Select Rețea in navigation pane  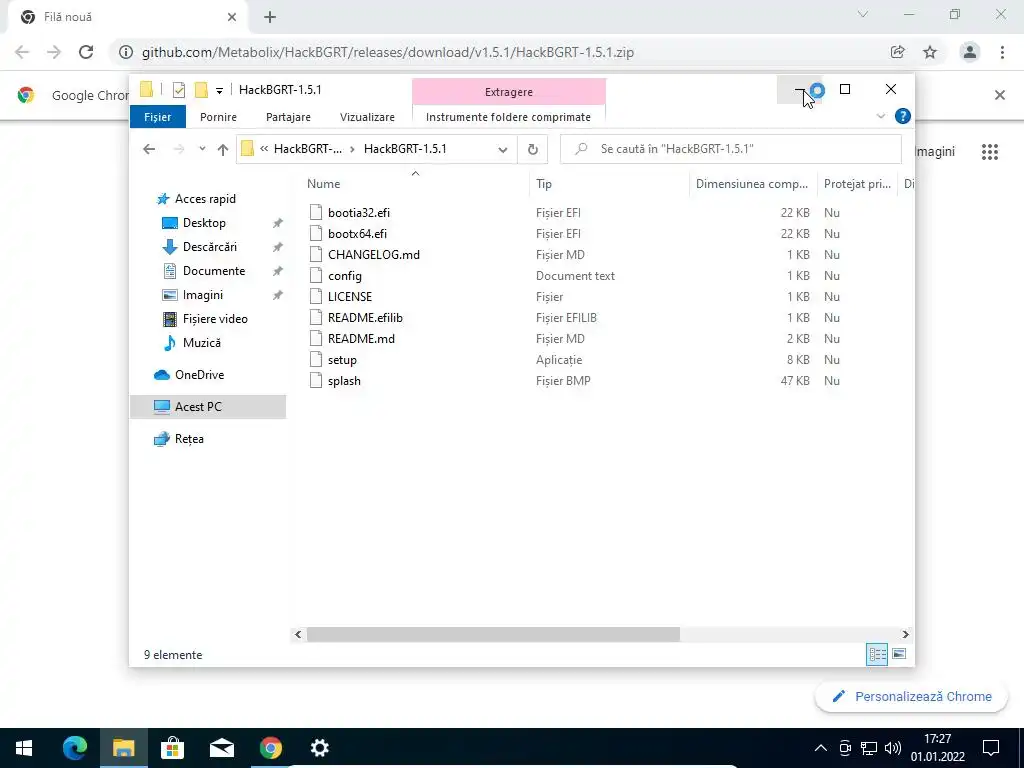tap(189, 439)
